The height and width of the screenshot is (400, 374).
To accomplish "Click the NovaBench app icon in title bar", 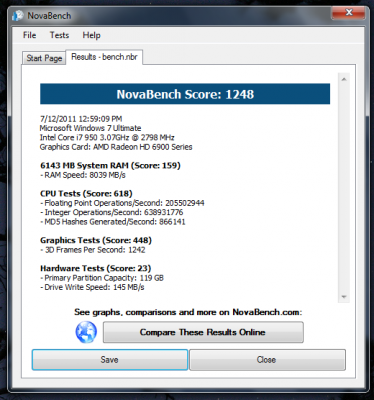I will point(17,16).
